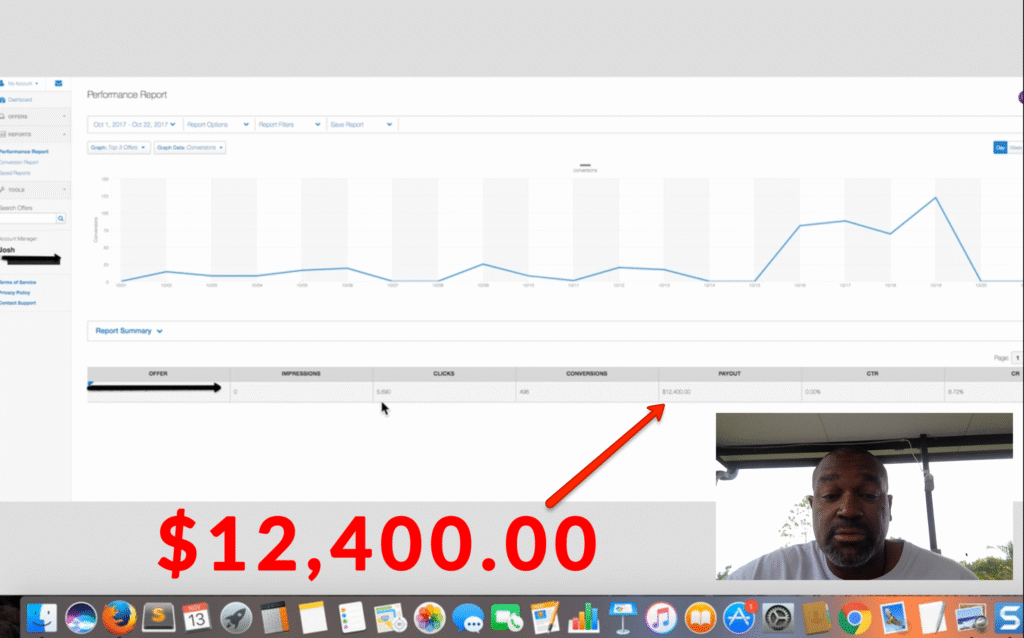Image resolution: width=1024 pixels, height=638 pixels.
Task: Open Keynote from the dock
Action: click(x=622, y=618)
